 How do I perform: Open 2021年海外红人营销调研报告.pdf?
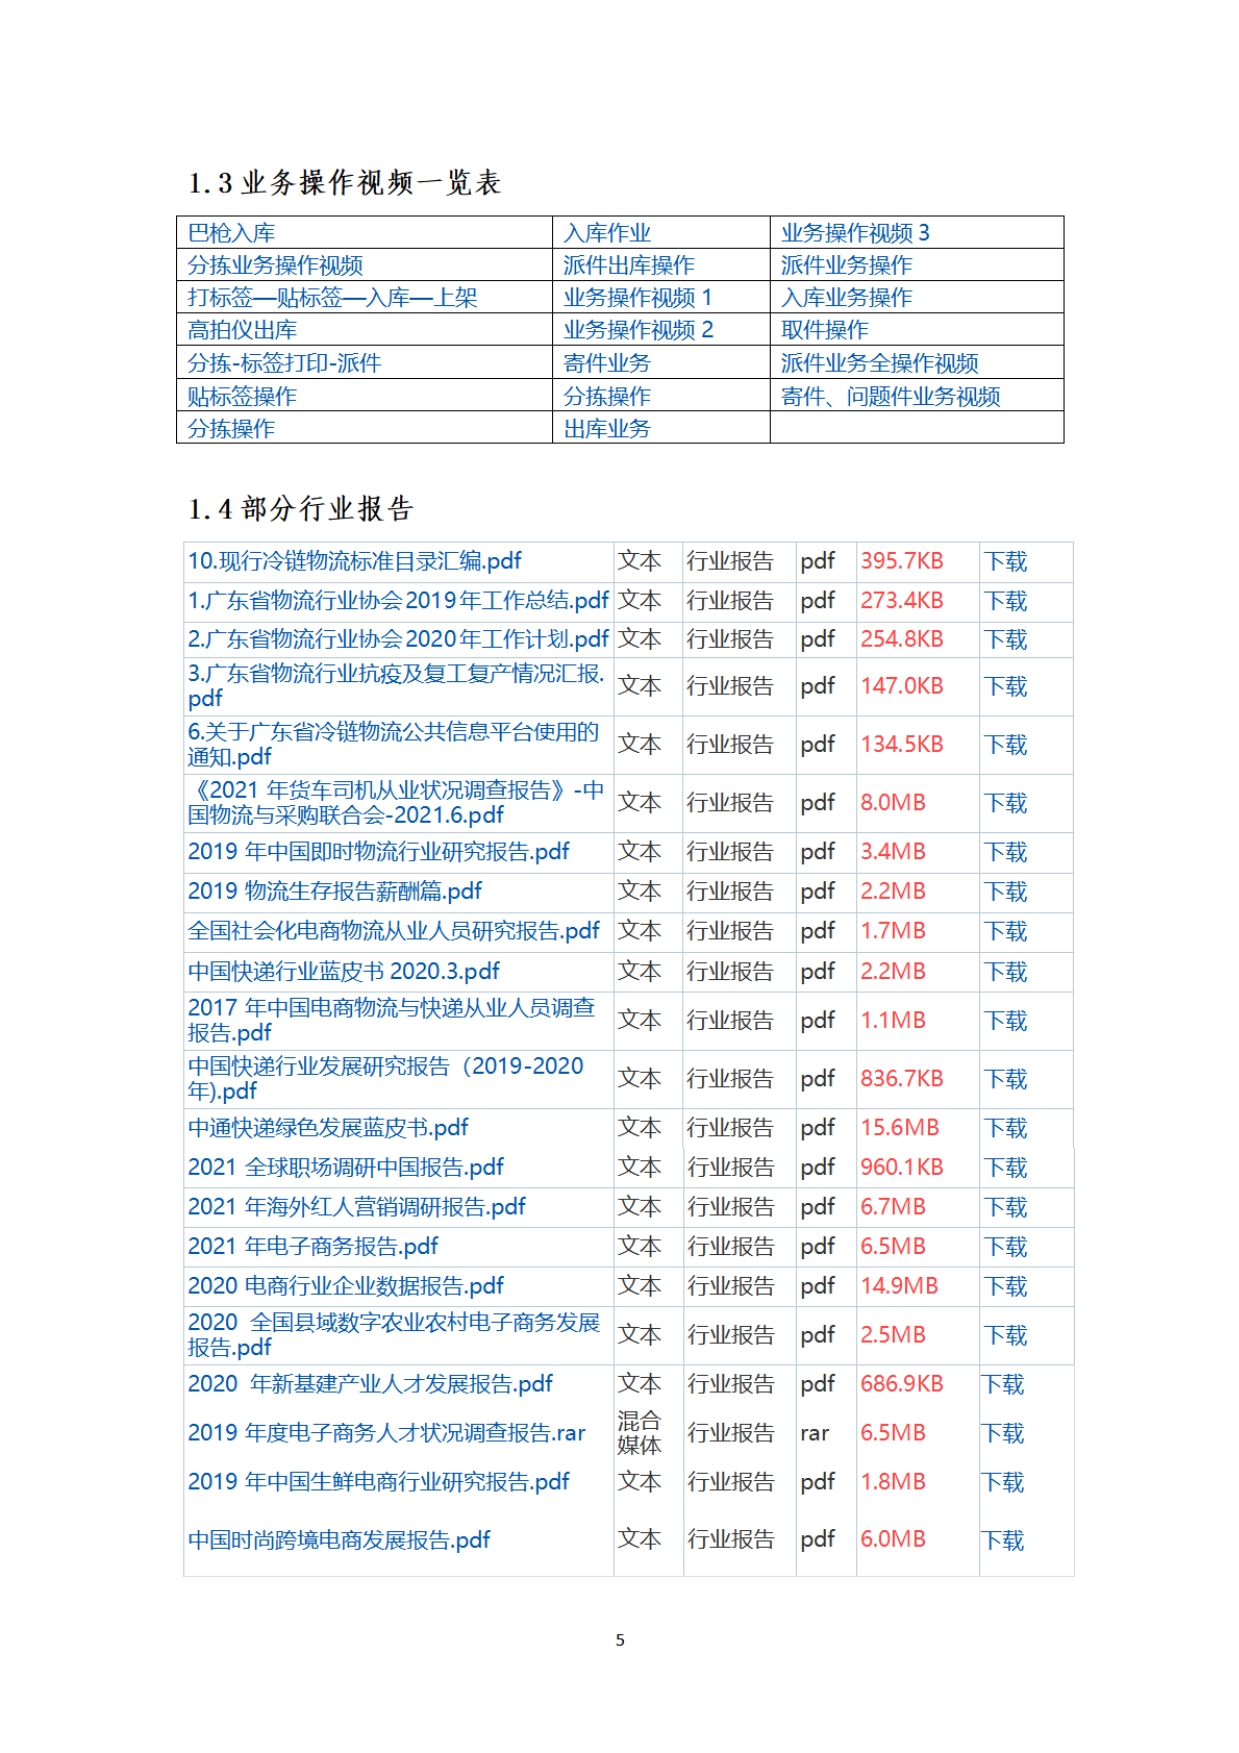coord(356,1206)
